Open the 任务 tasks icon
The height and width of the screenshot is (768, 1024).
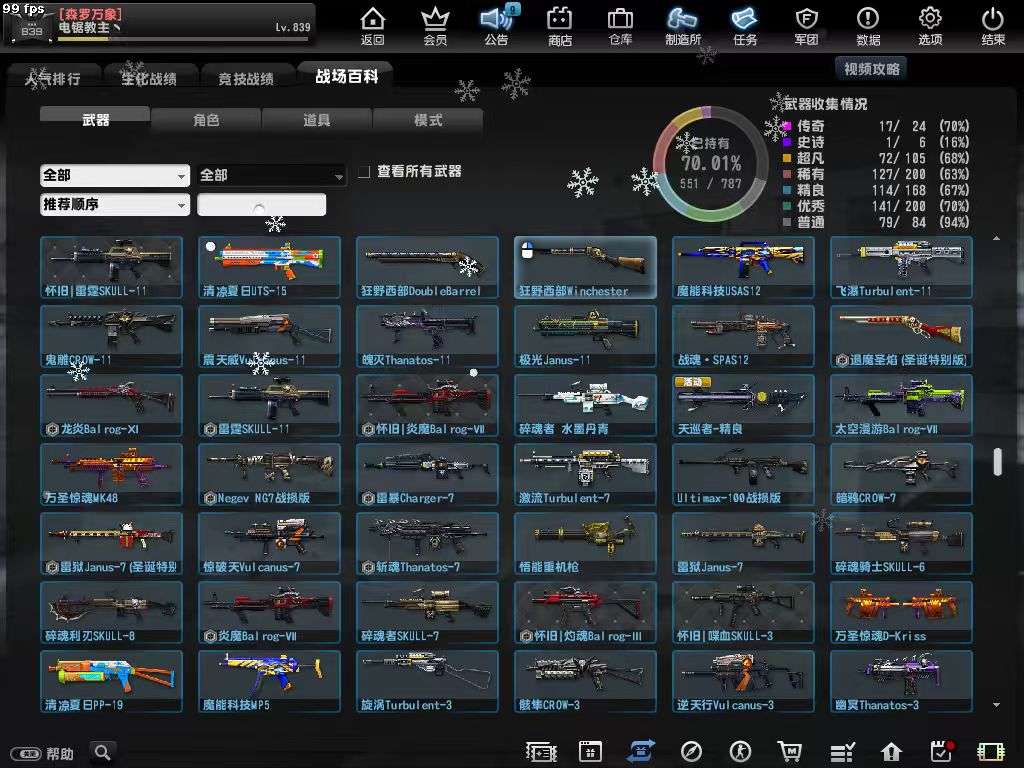click(745, 25)
